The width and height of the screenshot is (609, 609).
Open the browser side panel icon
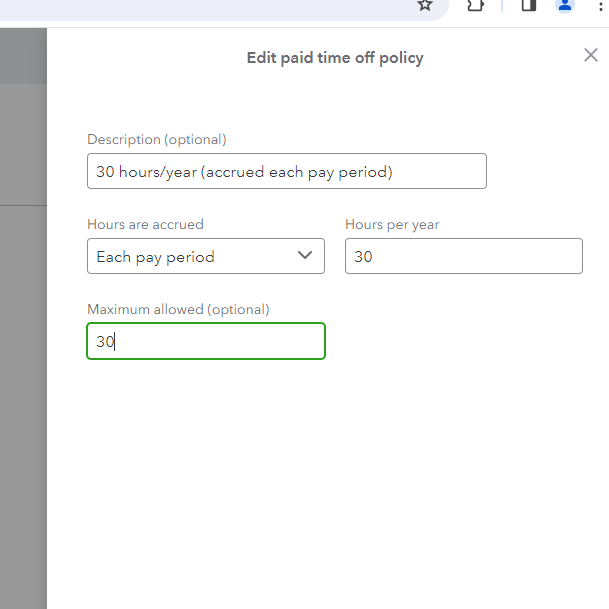click(529, 5)
